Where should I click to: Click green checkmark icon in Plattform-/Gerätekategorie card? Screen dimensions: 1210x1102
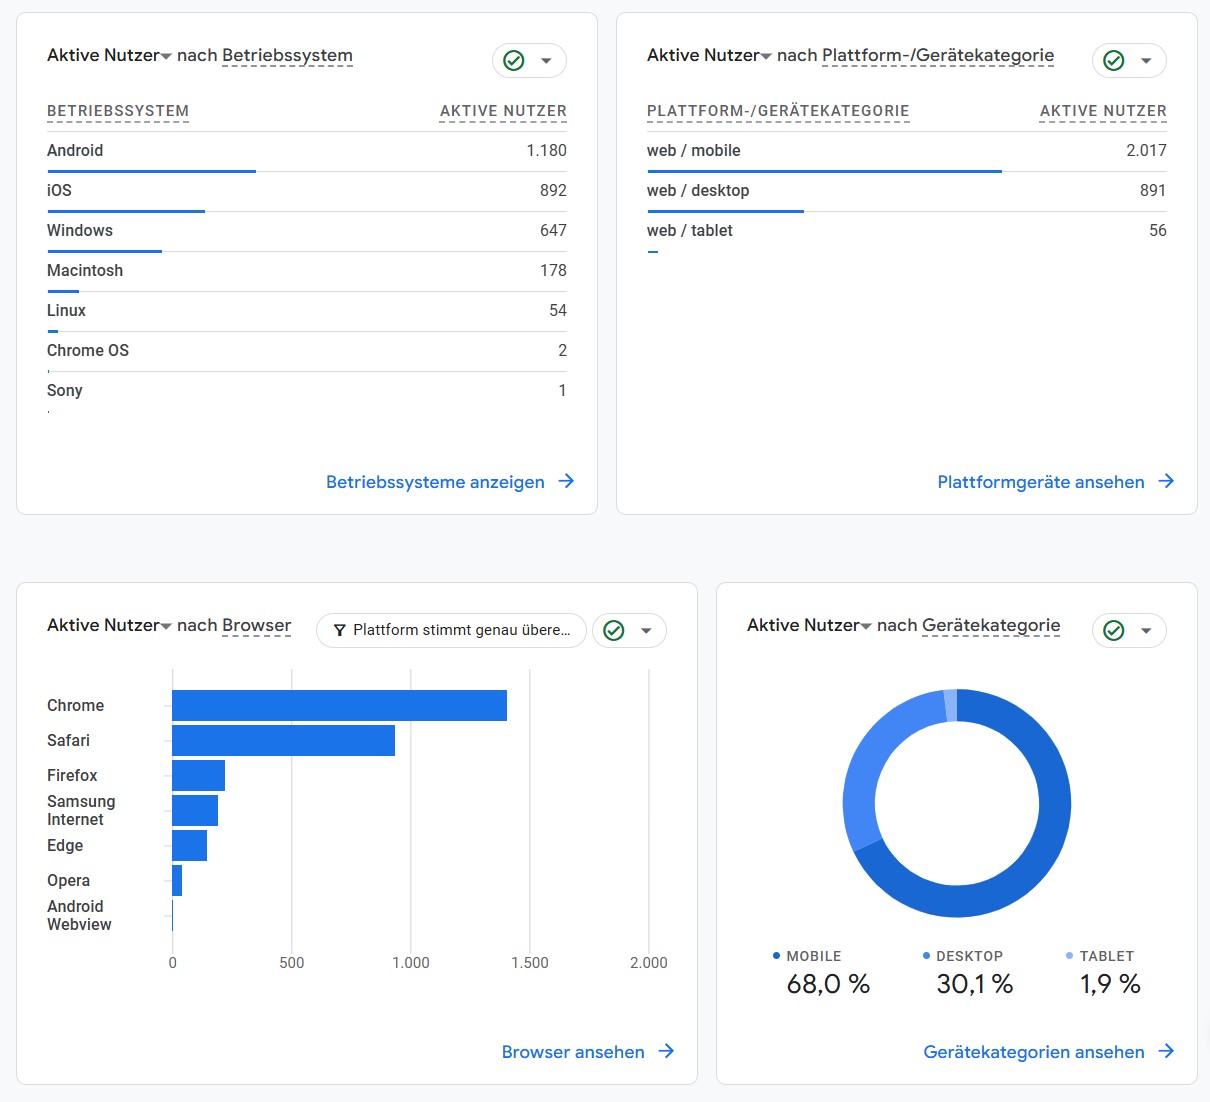1114,61
